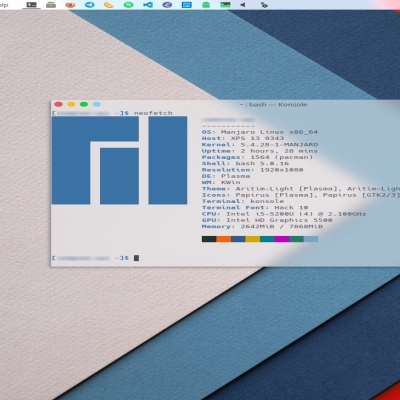Click the 'Icons: Papirus' line

click(301, 195)
